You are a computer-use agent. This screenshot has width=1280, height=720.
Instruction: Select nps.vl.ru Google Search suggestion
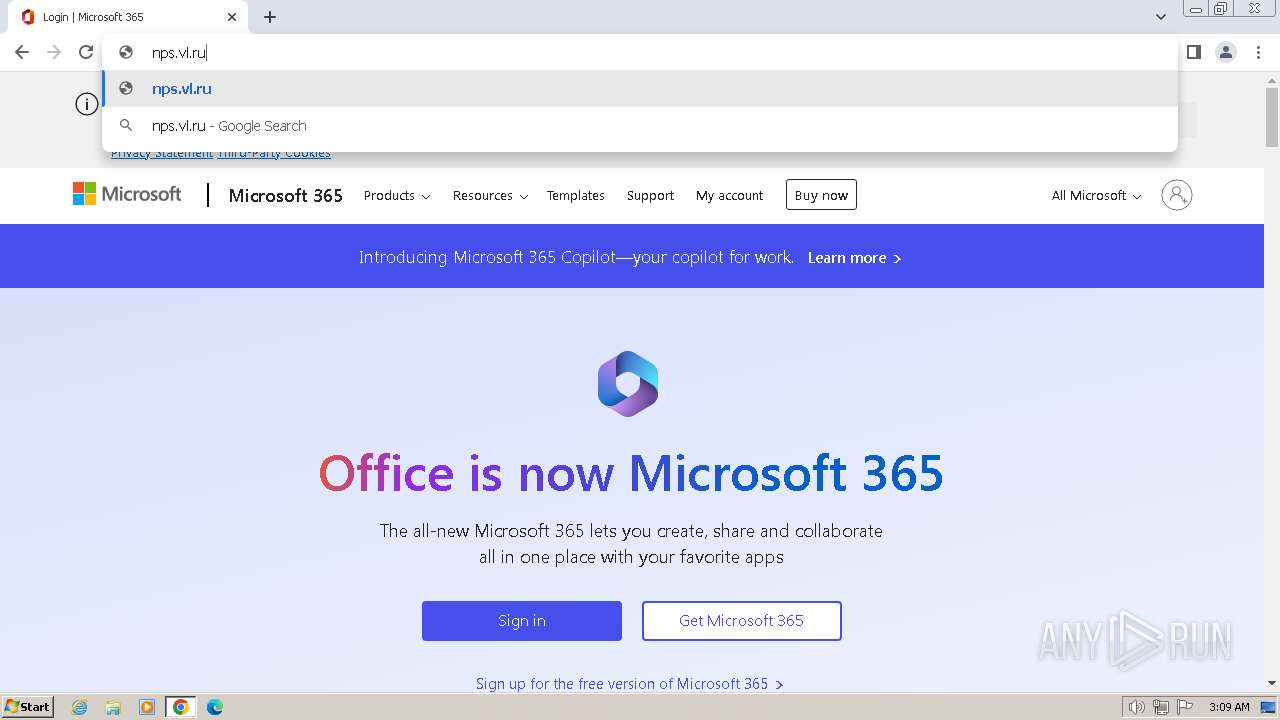click(640, 126)
